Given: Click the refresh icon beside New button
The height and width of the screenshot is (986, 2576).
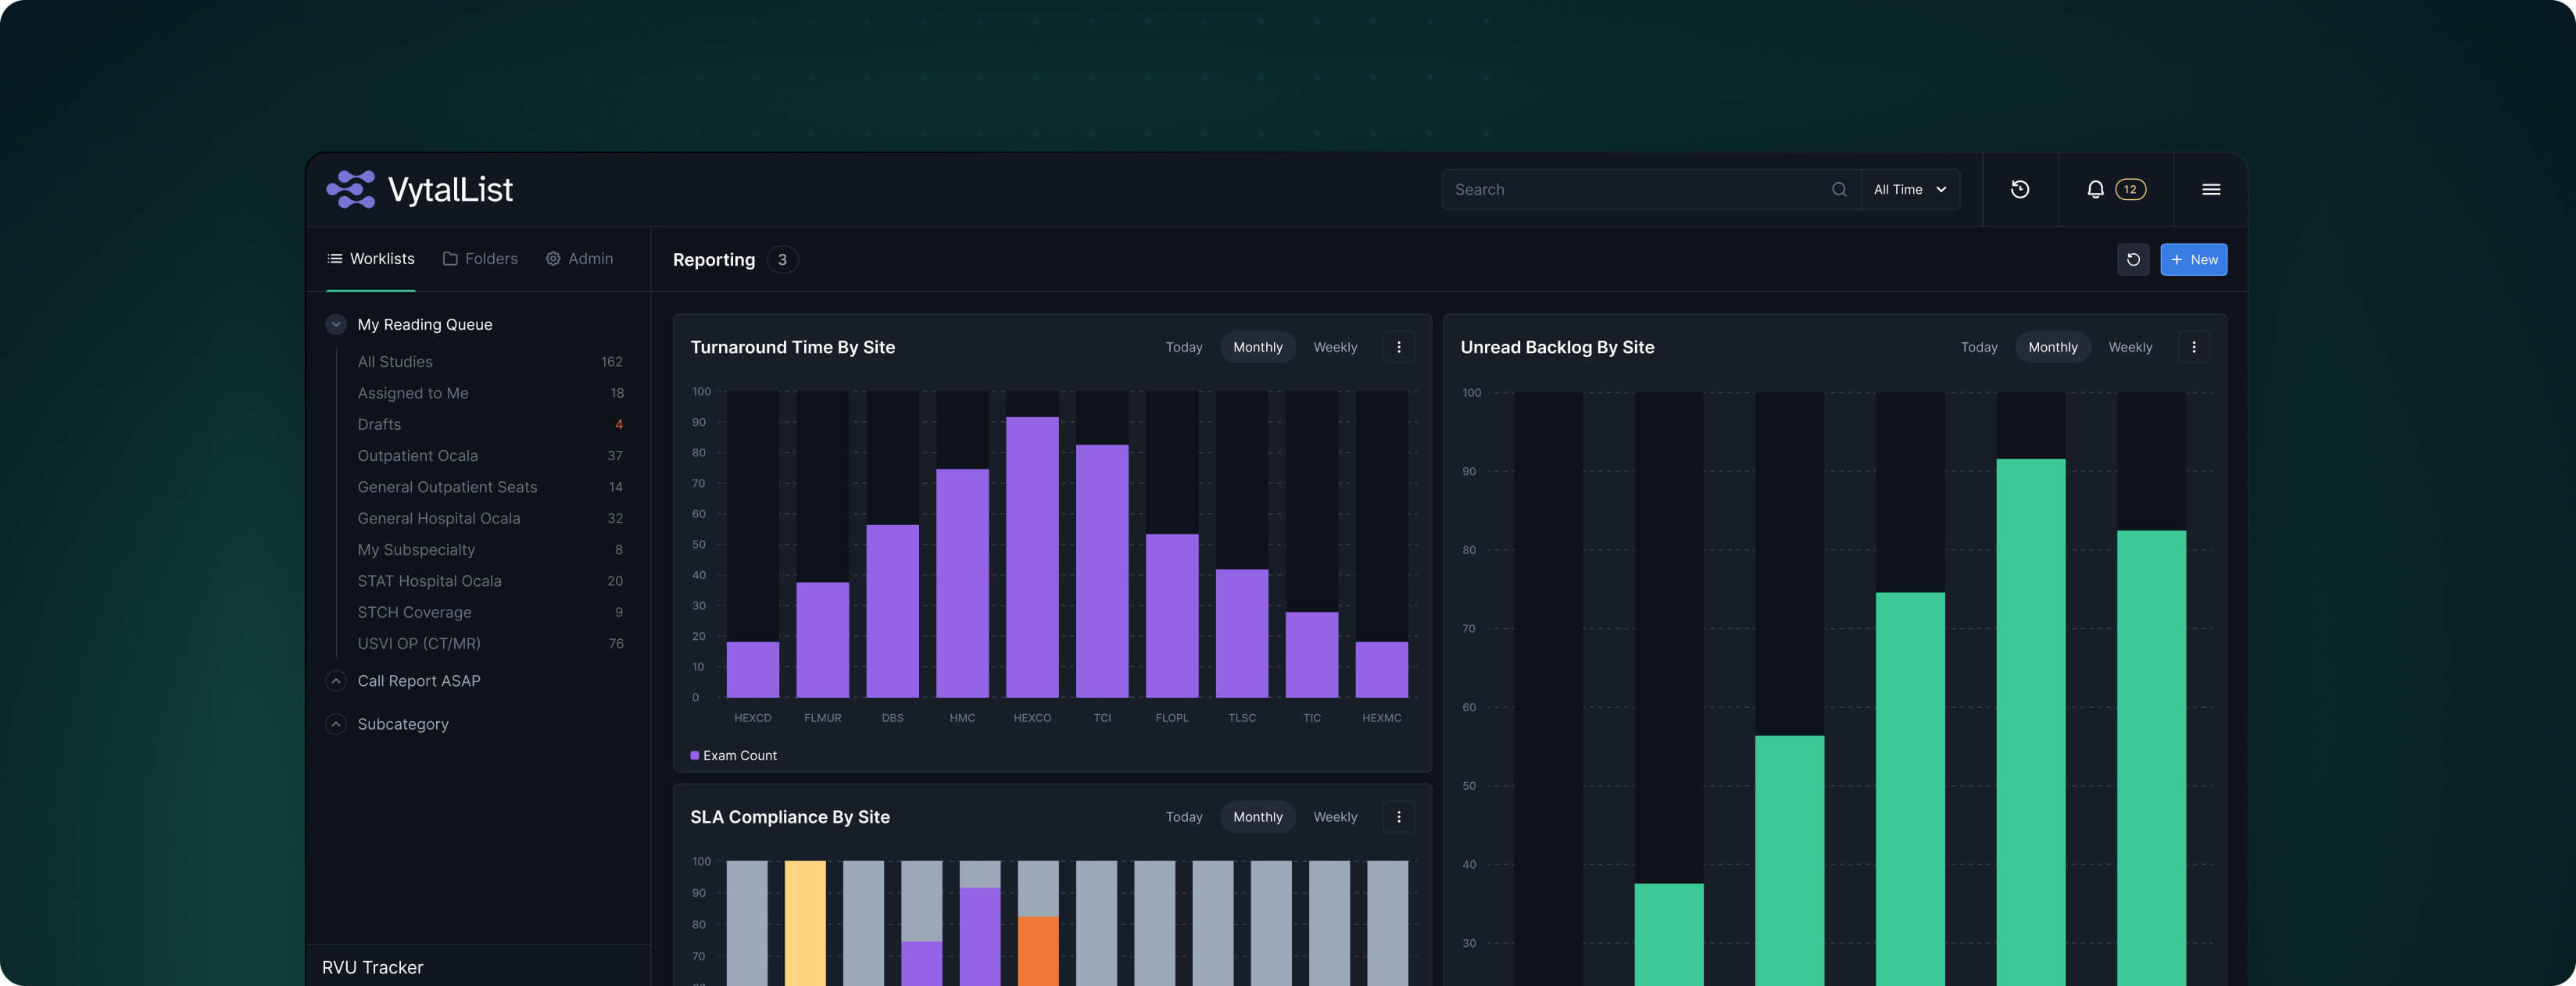Looking at the screenshot, I should click(x=2132, y=260).
